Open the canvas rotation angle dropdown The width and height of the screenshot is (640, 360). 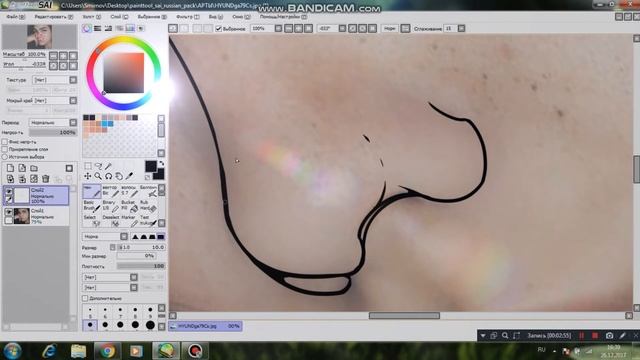342,28
